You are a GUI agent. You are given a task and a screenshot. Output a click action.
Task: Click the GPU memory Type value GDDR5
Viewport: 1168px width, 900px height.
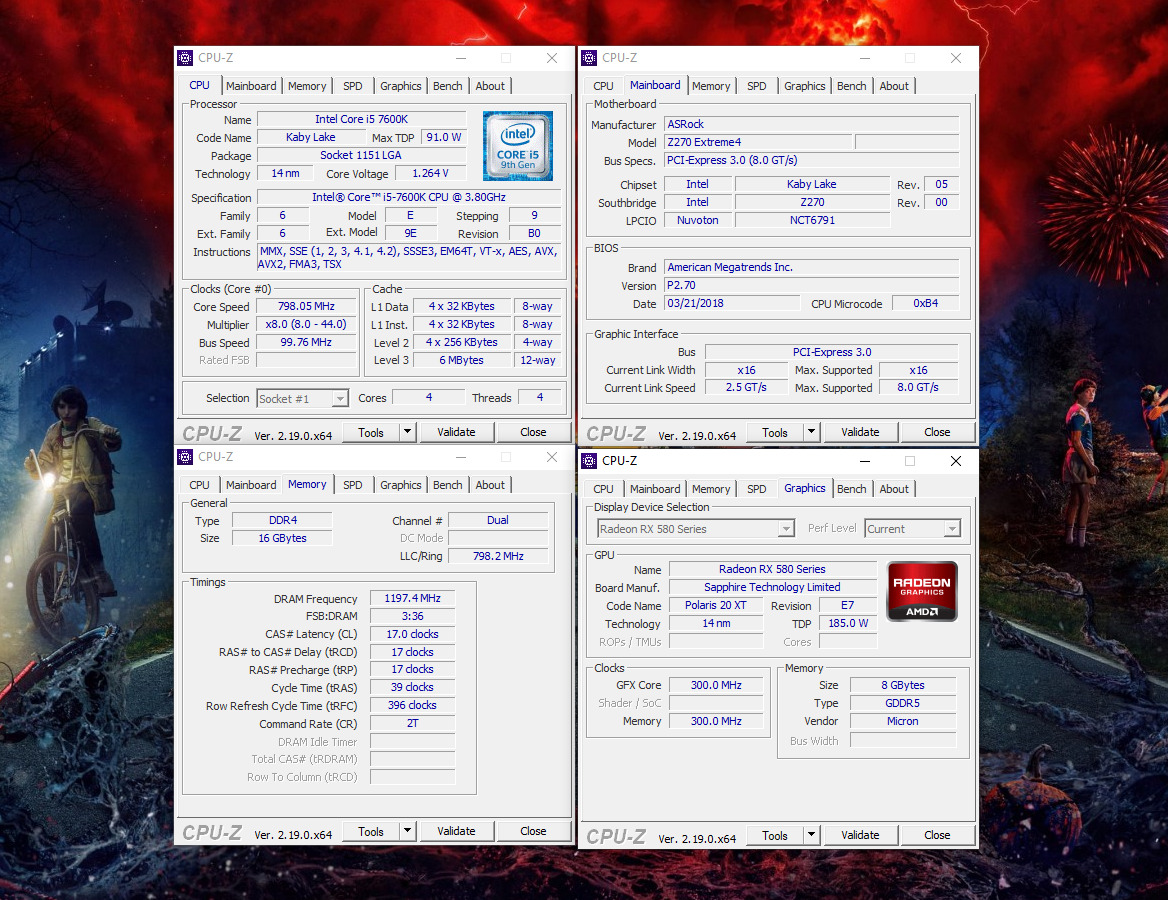[x=902, y=703]
